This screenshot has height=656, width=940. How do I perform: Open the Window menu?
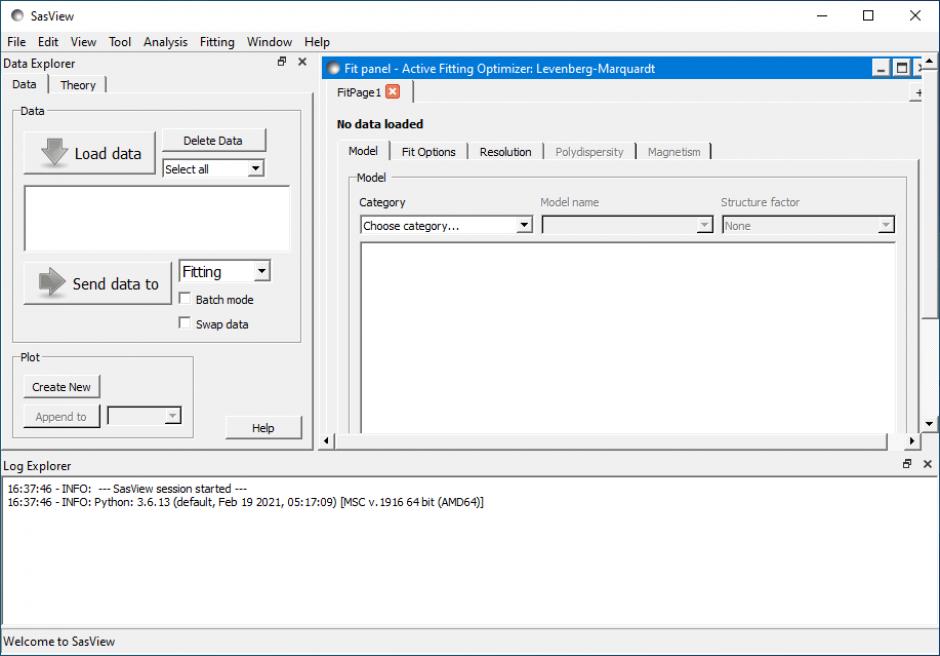click(269, 42)
